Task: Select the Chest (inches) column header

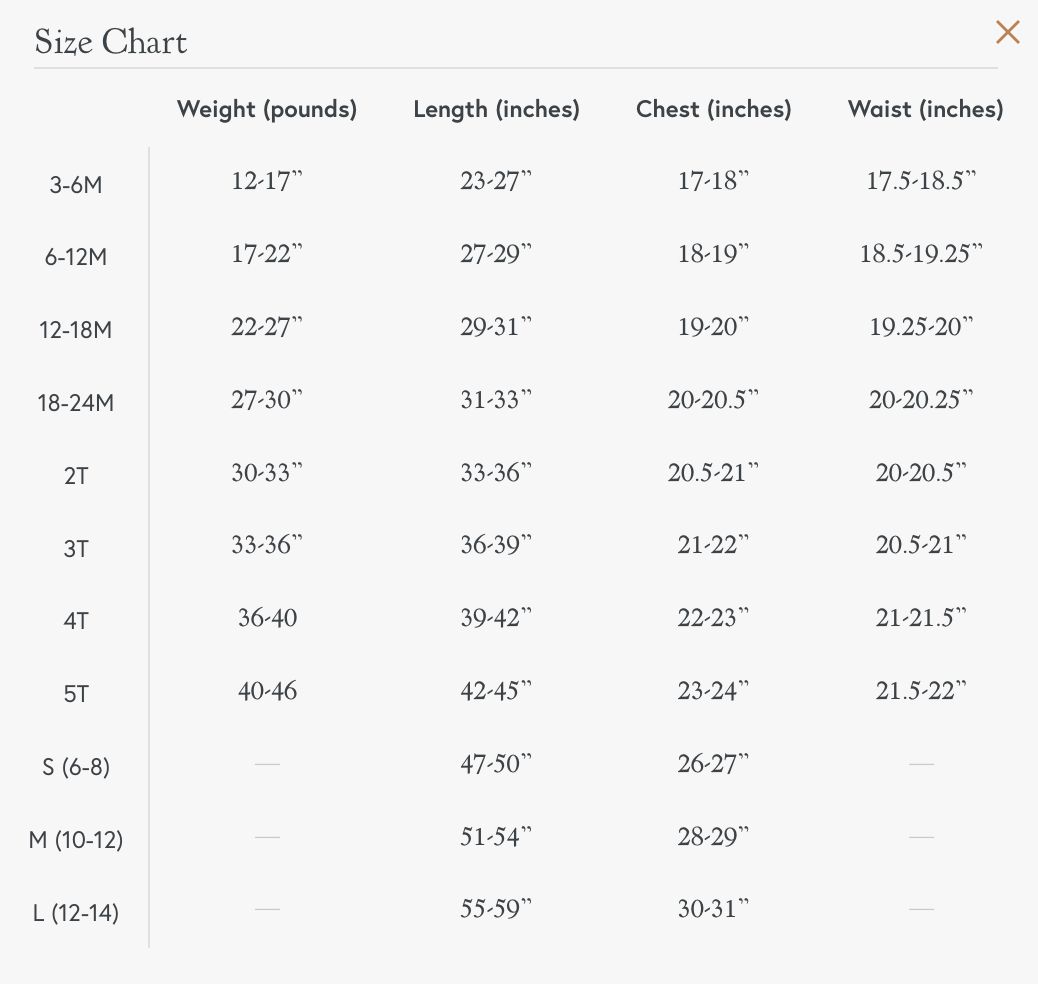Action: tap(713, 109)
